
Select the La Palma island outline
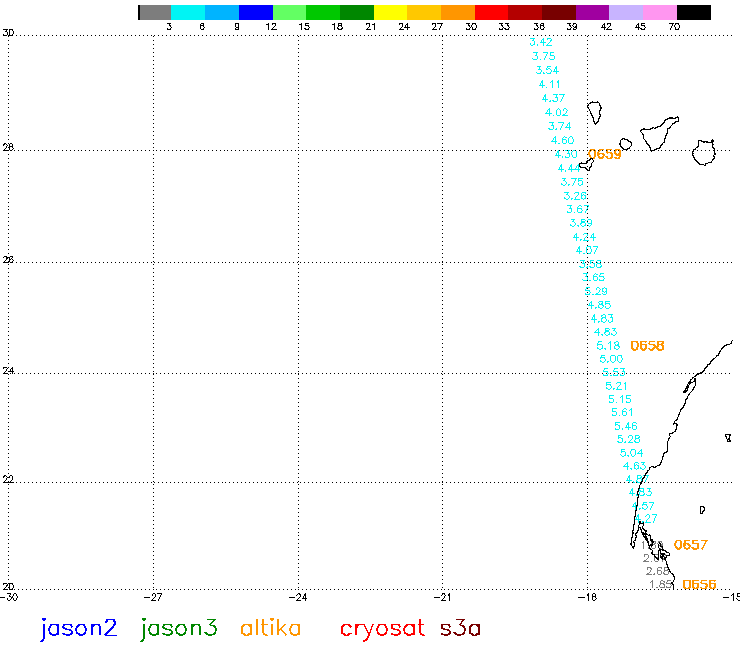click(x=595, y=112)
